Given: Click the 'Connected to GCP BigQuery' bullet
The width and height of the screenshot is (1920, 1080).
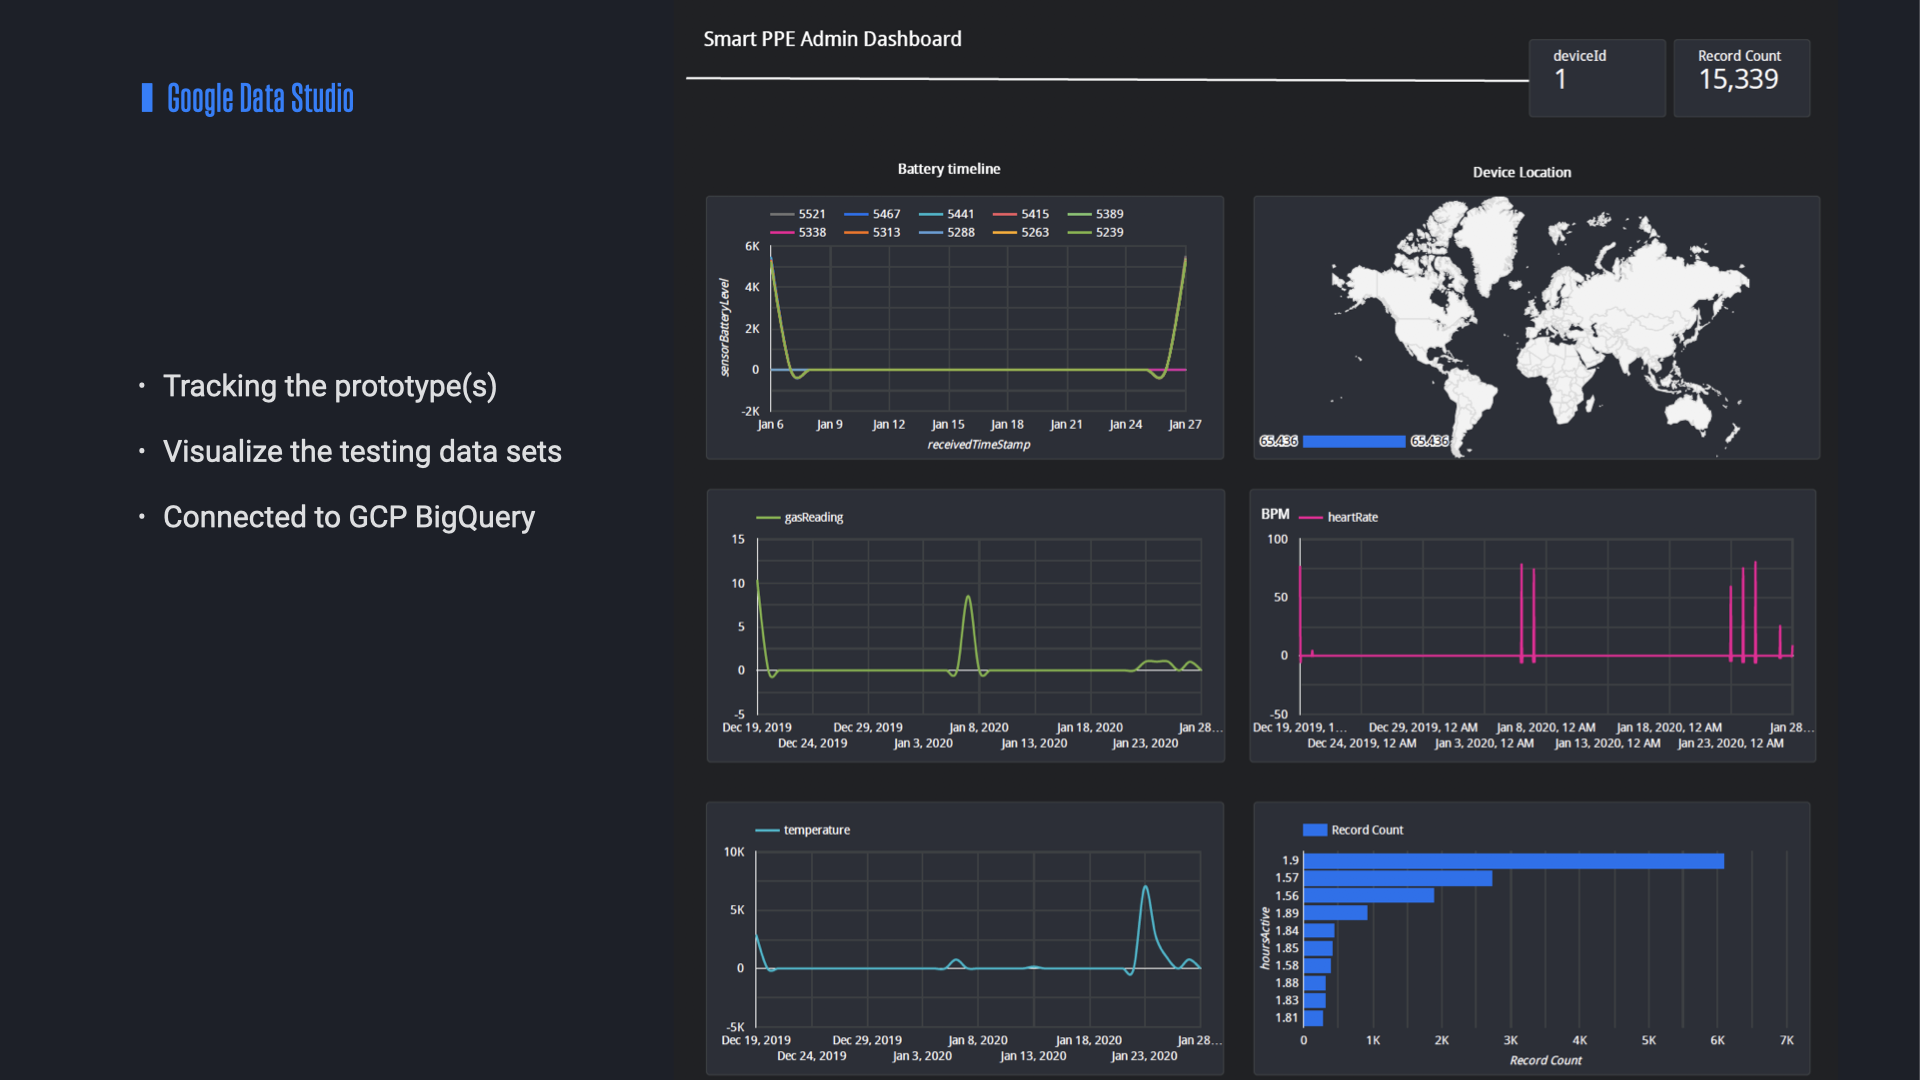Looking at the screenshot, I should 349,517.
